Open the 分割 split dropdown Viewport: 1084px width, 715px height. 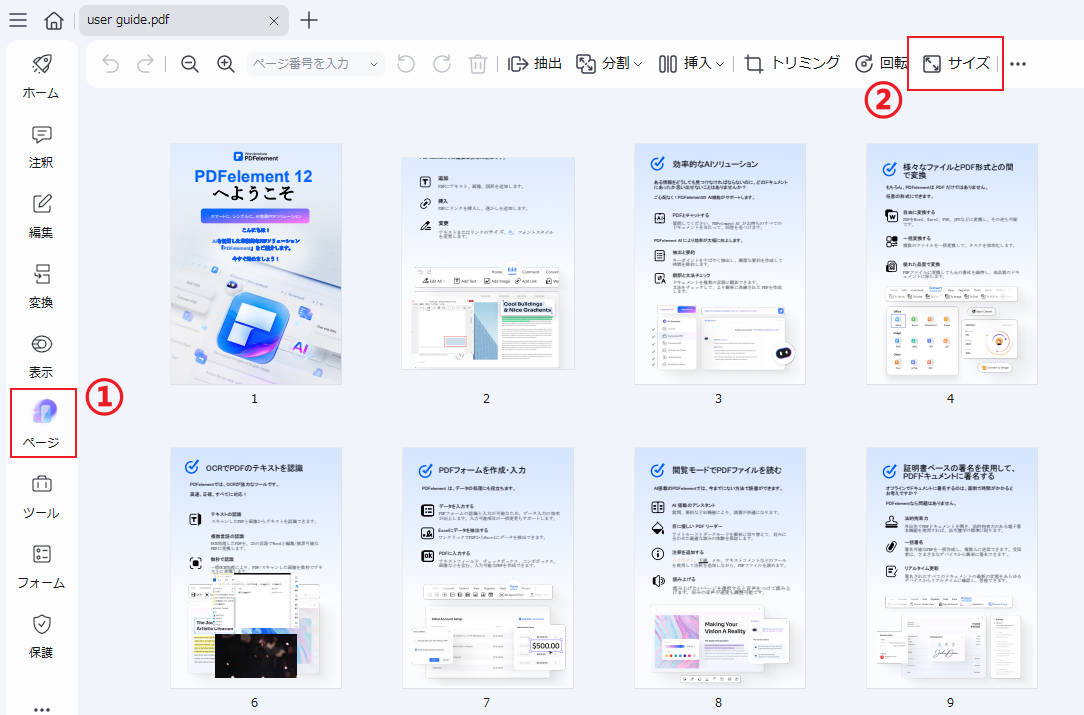[x=610, y=62]
